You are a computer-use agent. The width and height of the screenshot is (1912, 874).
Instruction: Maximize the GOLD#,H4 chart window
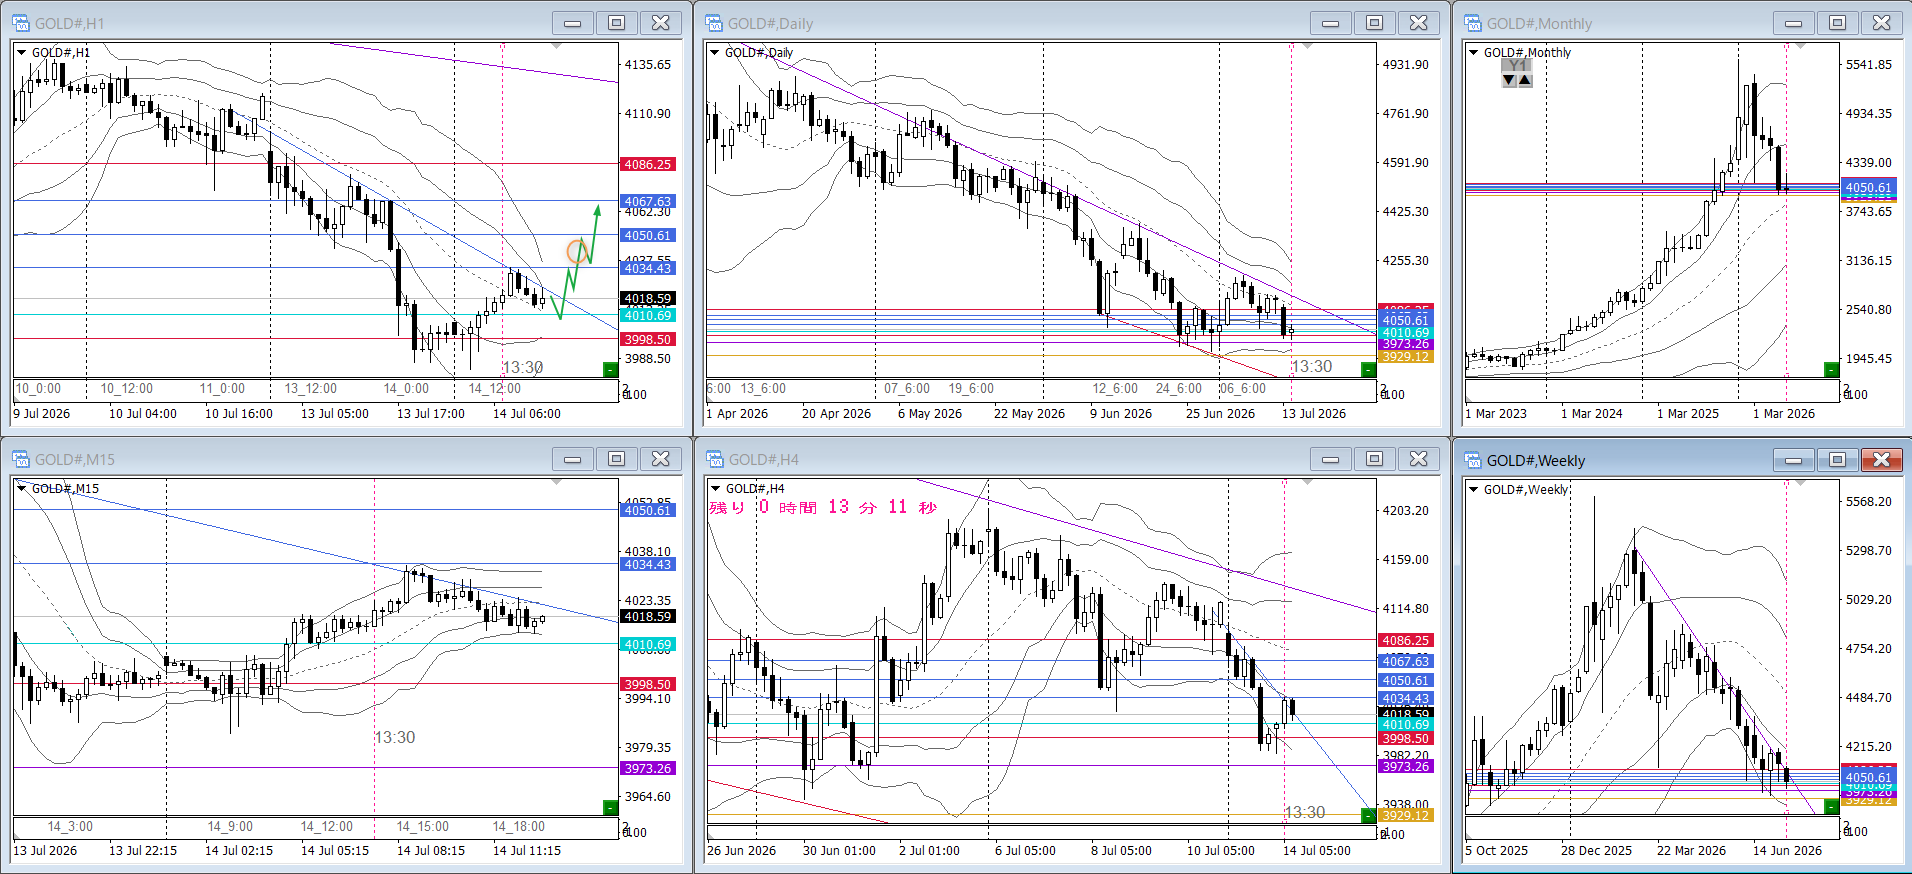click(x=1375, y=459)
